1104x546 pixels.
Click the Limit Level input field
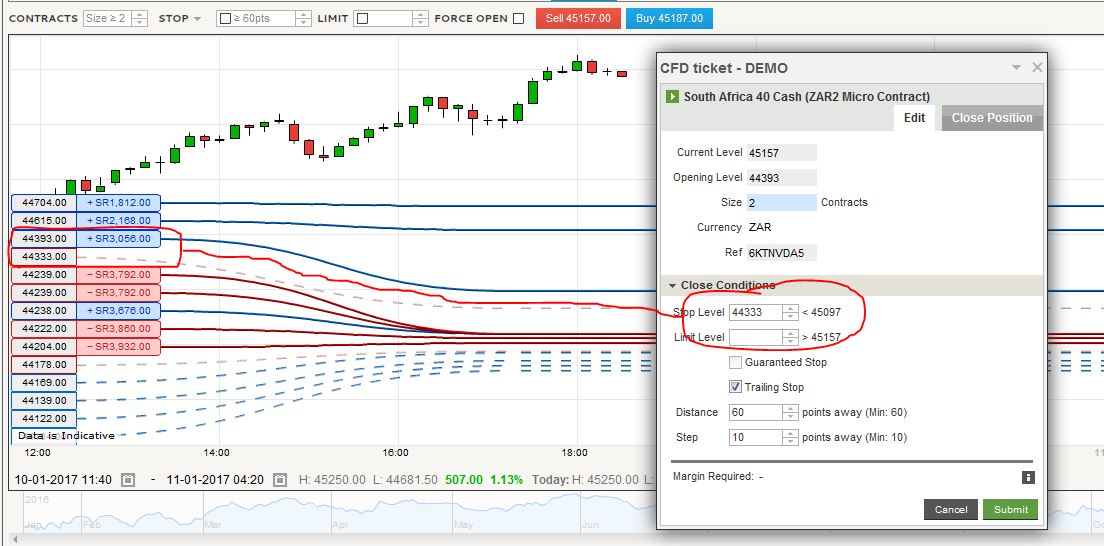point(755,337)
